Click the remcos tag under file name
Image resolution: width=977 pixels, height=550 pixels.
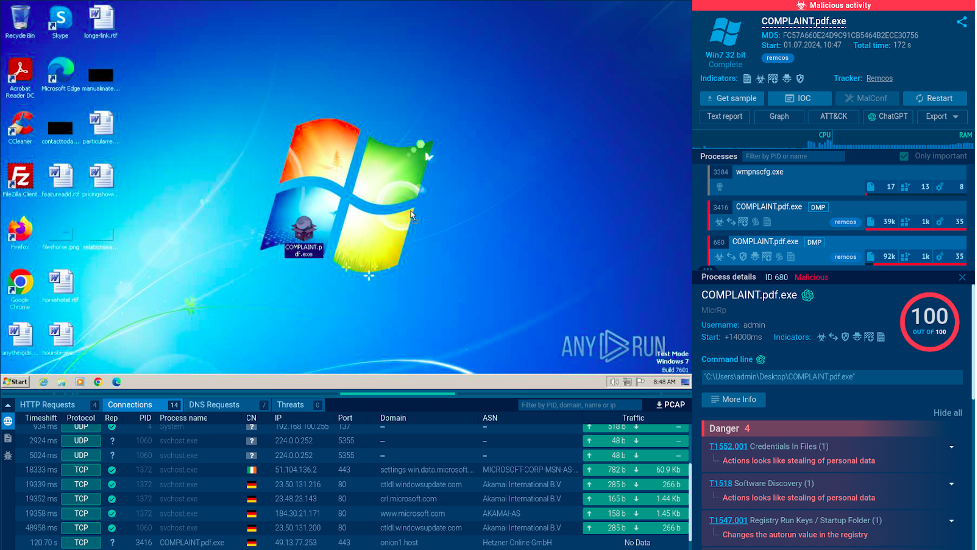[x=777, y=58]
